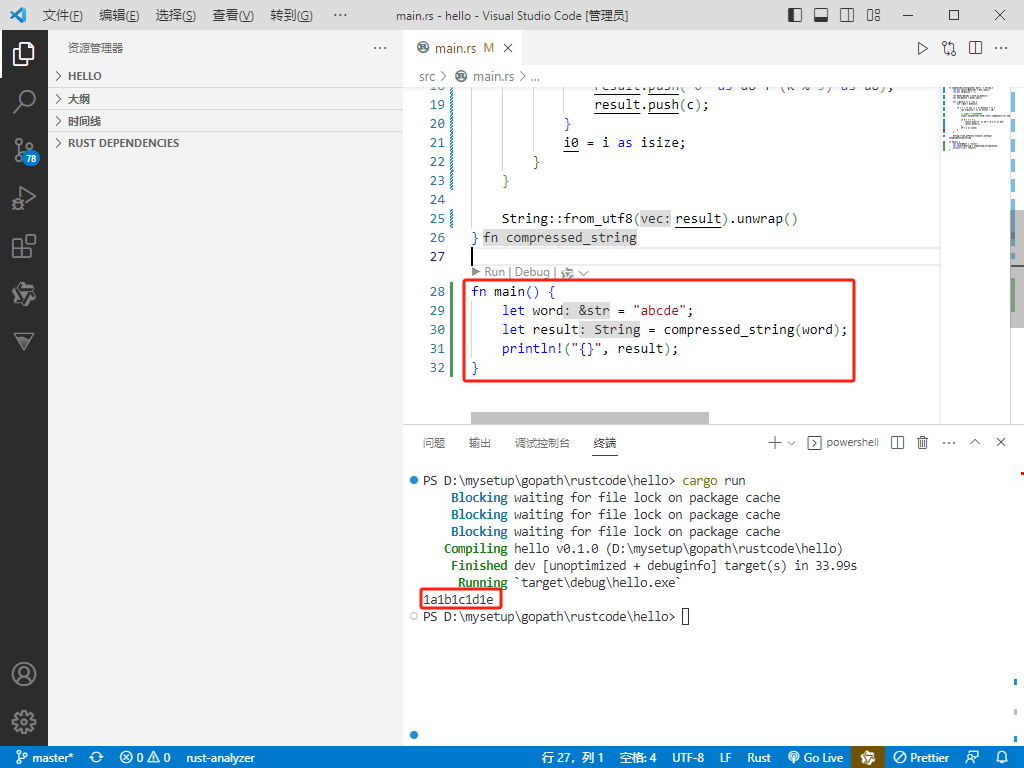Toggle primary side bar layout icon

point(795,15)
